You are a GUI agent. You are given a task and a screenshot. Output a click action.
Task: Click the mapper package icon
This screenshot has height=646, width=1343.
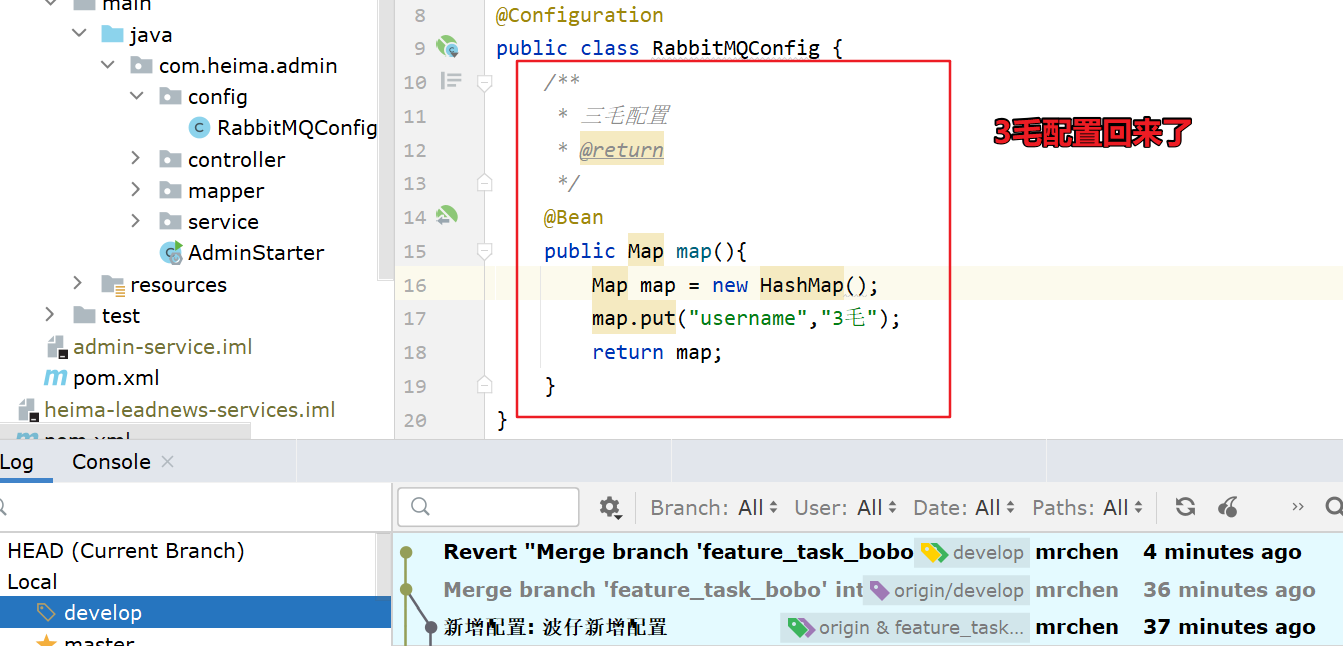coord(171,191)
